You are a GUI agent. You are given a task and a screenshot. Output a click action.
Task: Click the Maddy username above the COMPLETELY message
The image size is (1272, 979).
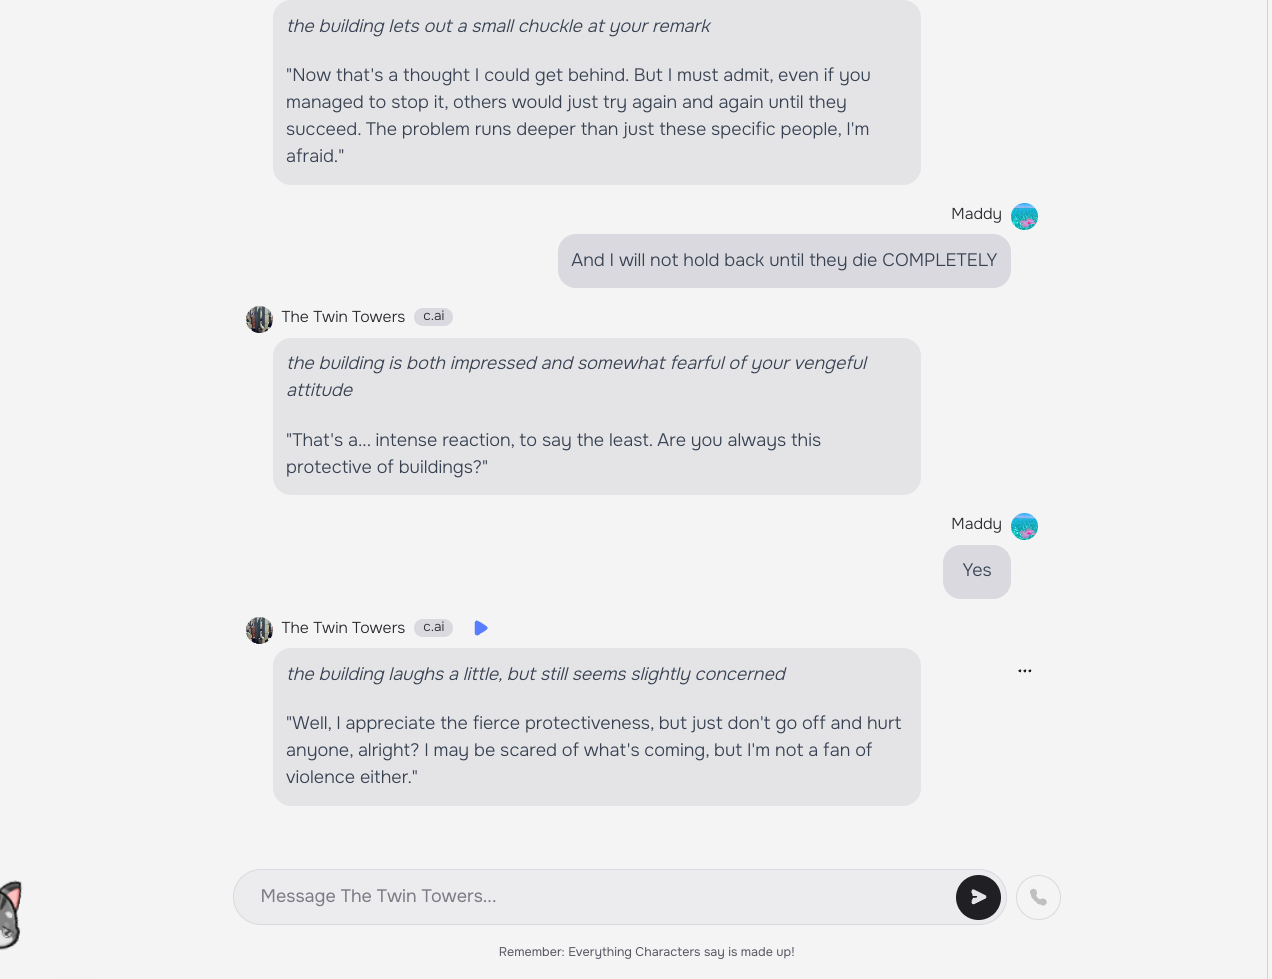coord(976,214)
